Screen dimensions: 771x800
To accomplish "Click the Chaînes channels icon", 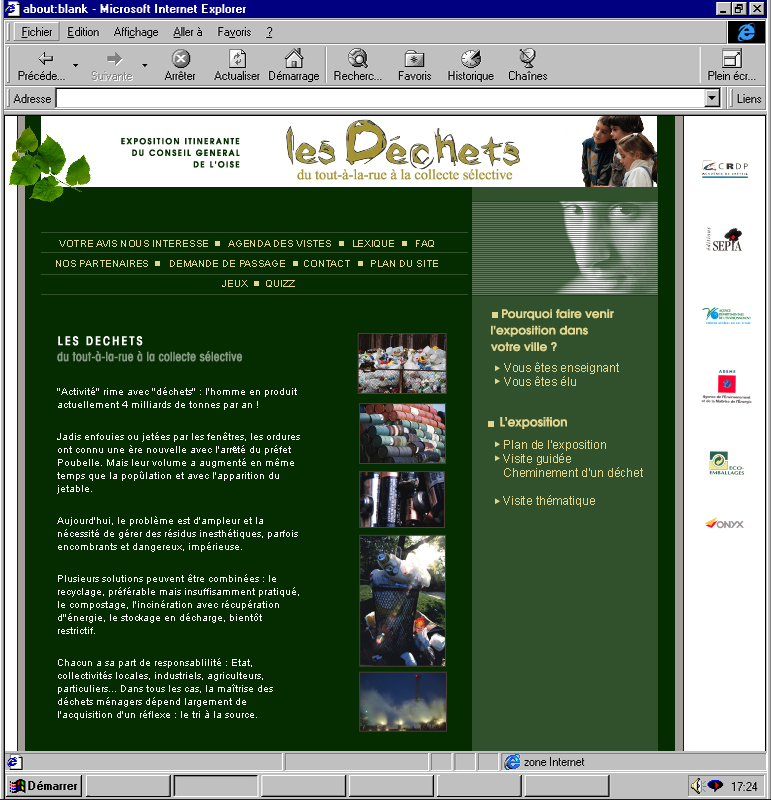I will click(527, 59).
